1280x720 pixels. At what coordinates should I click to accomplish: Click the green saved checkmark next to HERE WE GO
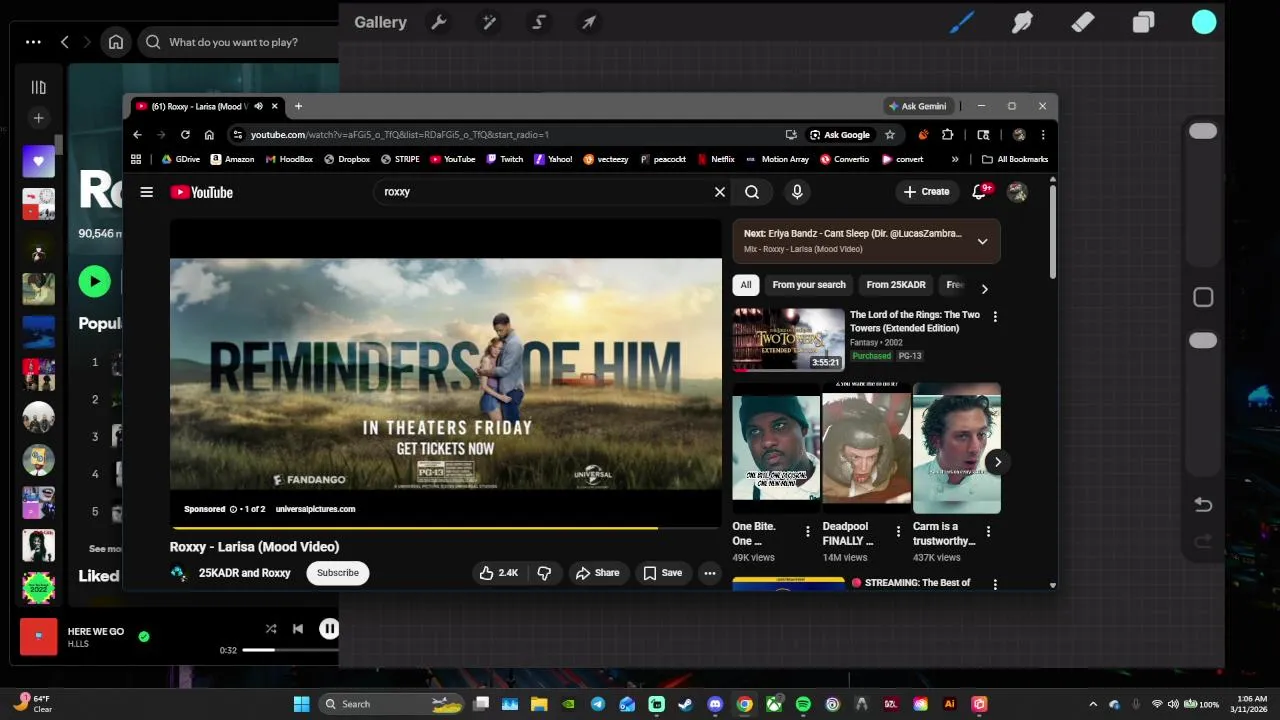(144, 636)
